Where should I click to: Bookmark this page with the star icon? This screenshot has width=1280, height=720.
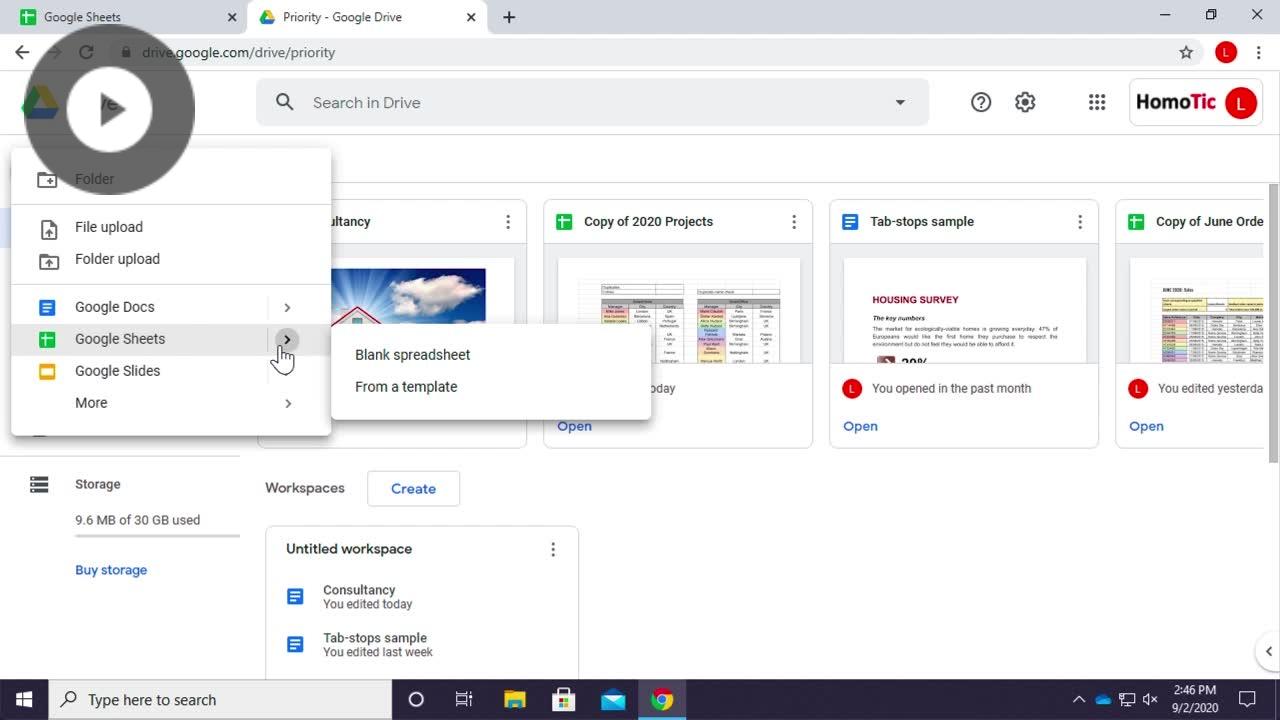click(x=1186, y=52)
